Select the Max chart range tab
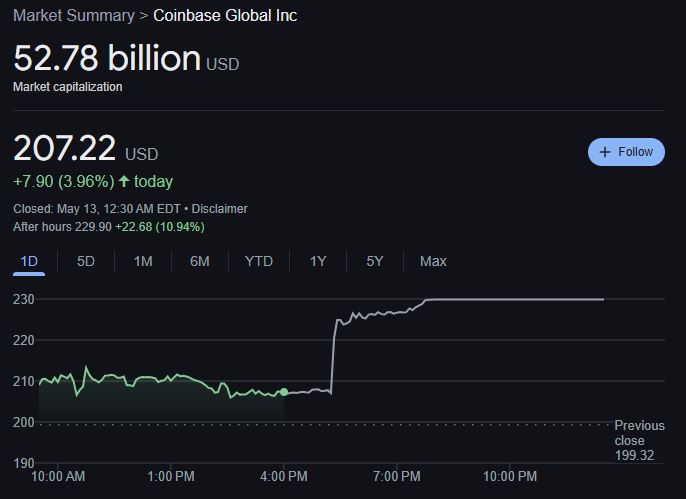686x499 pixels. click(x=433, y=261)
